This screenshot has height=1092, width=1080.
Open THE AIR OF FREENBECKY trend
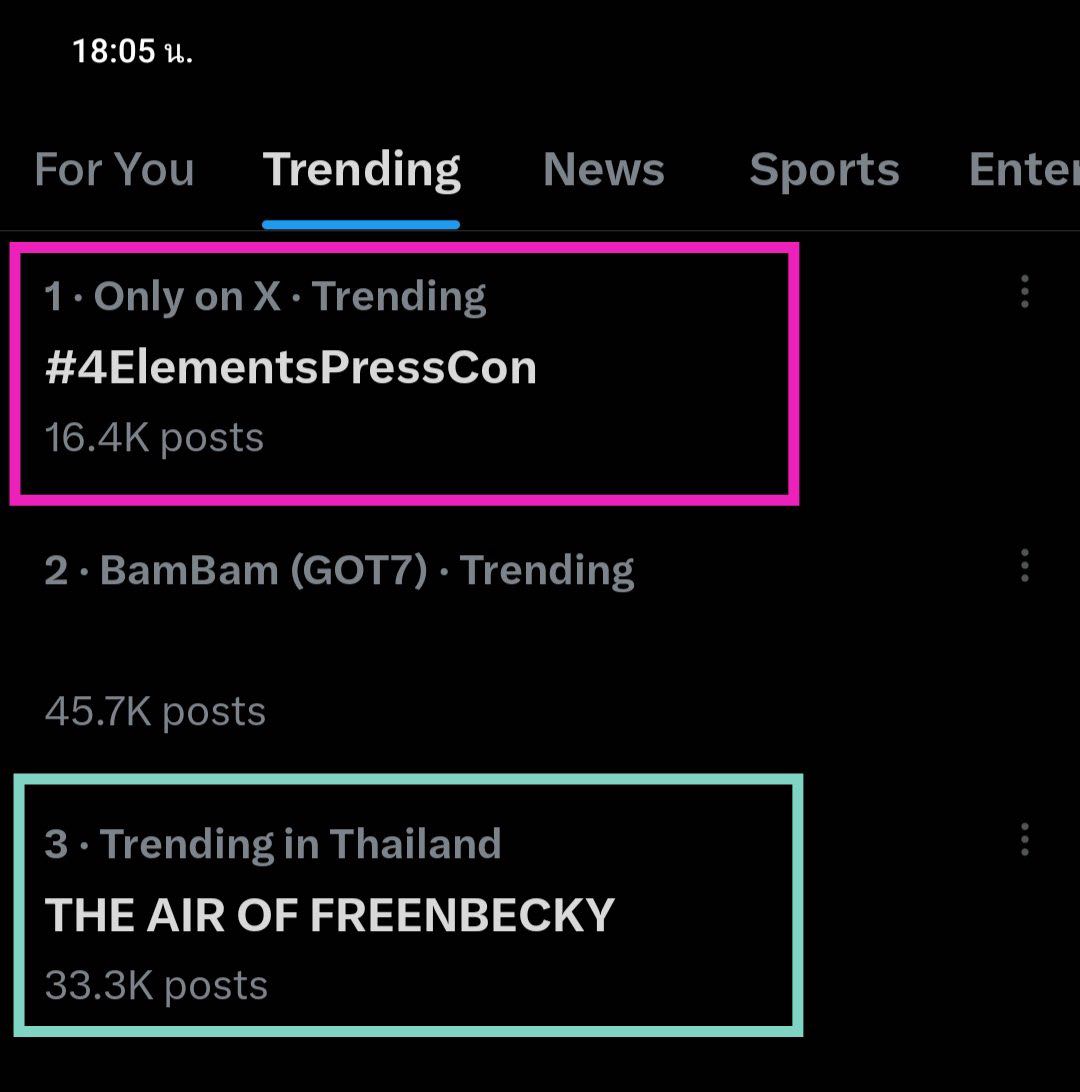(330, 915)
